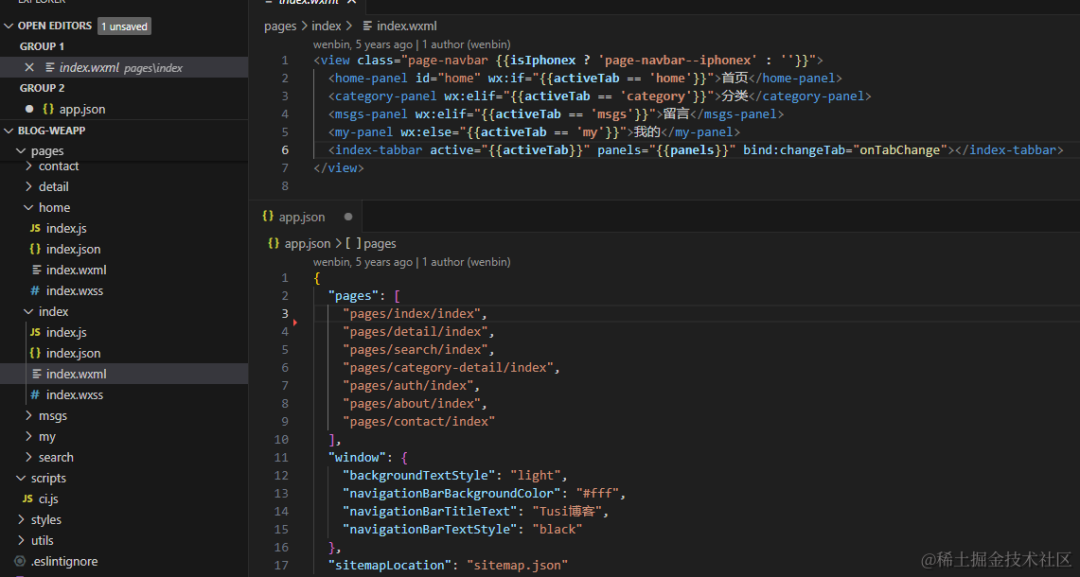Collapse the OPEN EDITORS section
Viewport: 1080px width, 577px height.
tap(9, 25)
